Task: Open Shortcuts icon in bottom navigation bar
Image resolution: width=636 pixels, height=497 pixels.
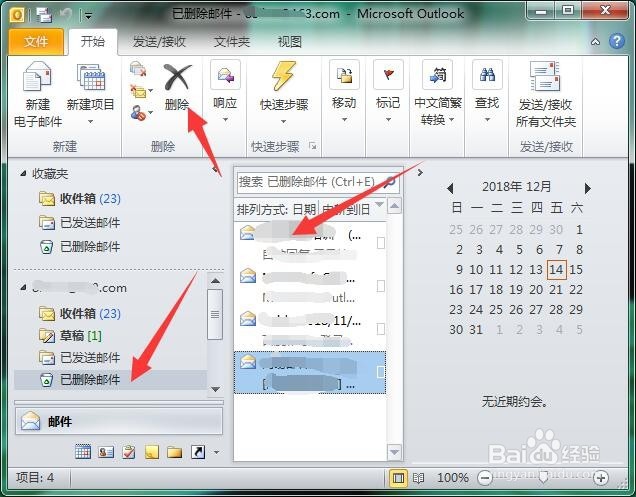Action: [198, 452]
